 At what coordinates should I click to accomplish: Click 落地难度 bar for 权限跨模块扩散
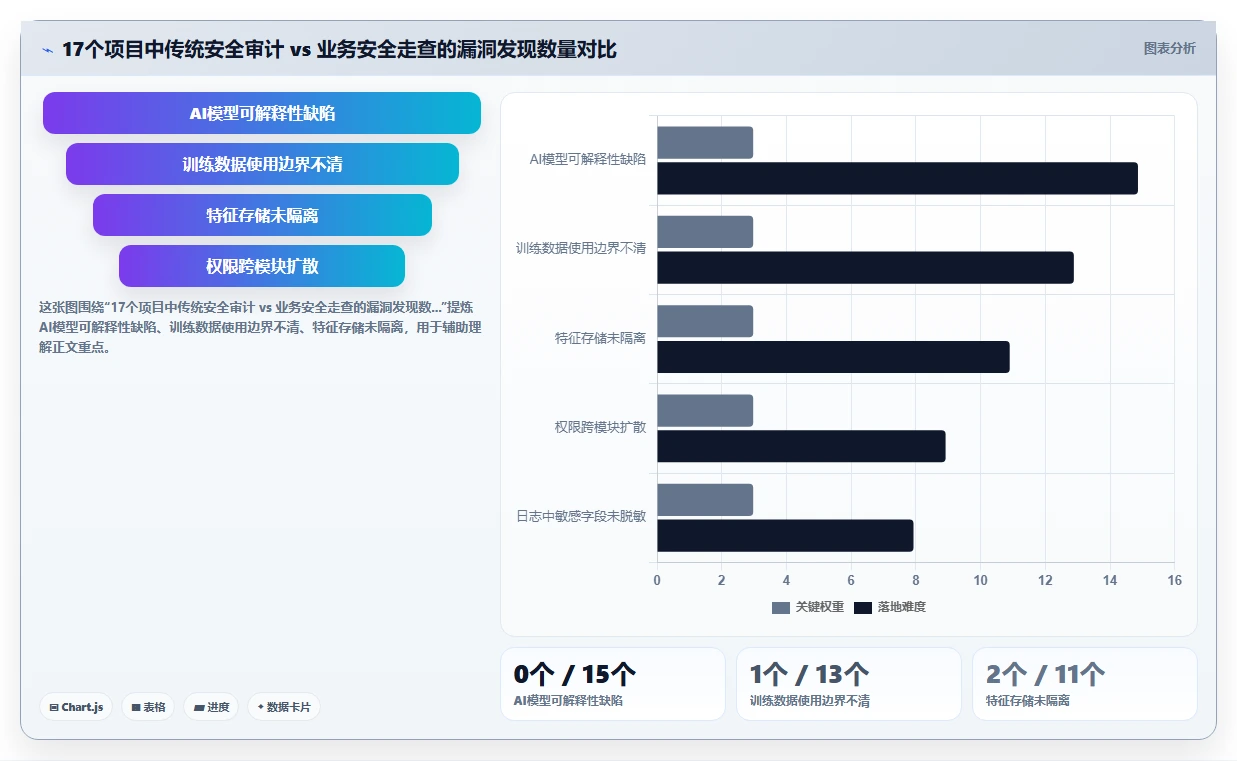pos(801,446)
